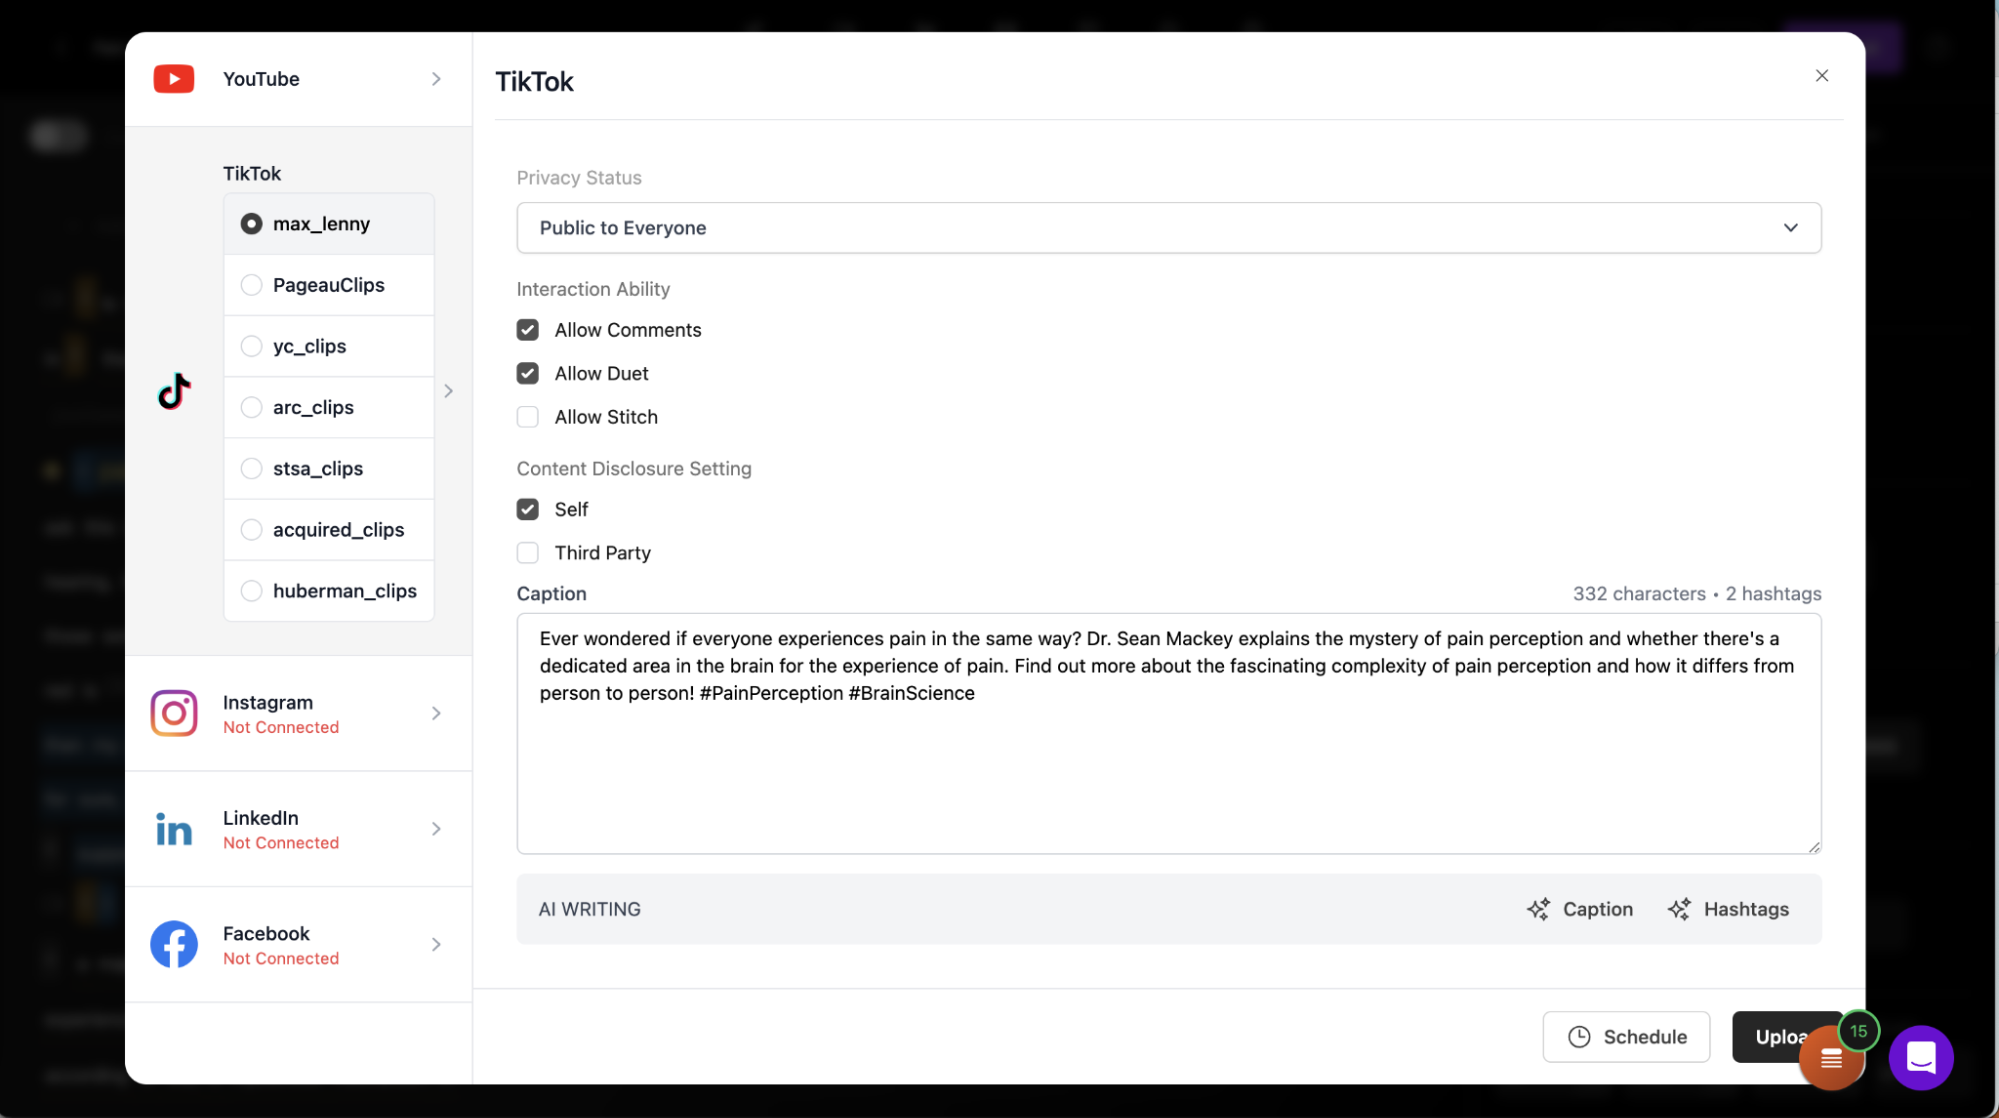Click the LinkedIn icon in sidebar
The image size is (1999, 1118).
pos(173,828)
